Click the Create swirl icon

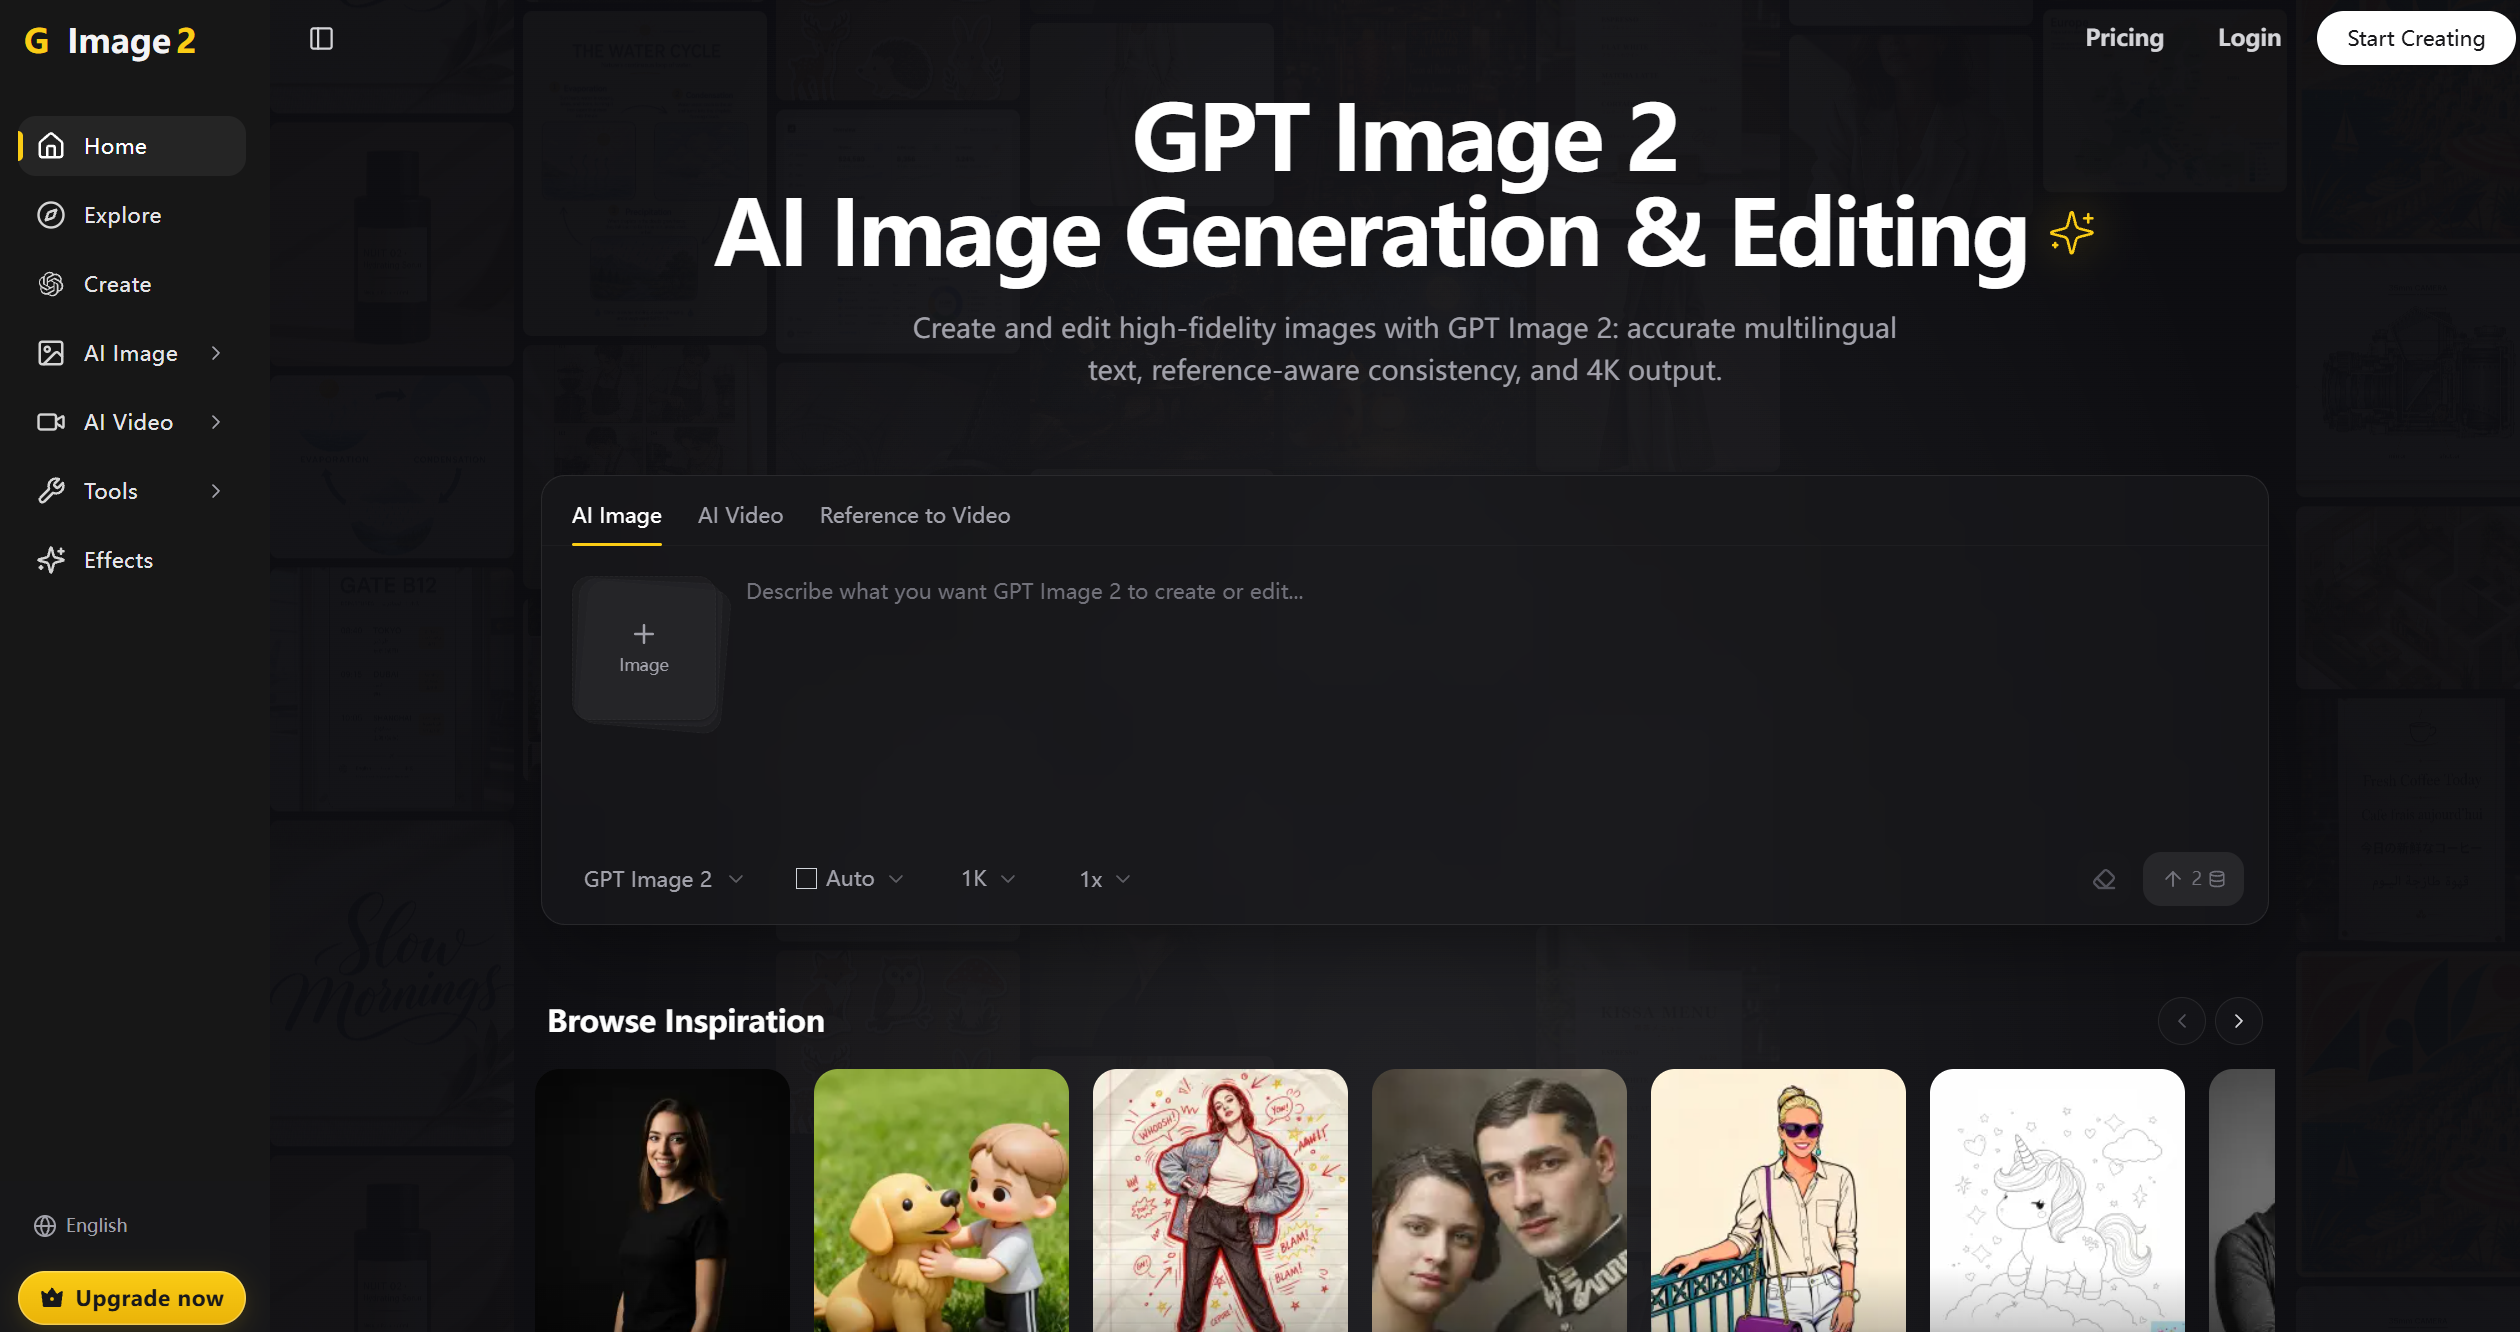(51, 284)
